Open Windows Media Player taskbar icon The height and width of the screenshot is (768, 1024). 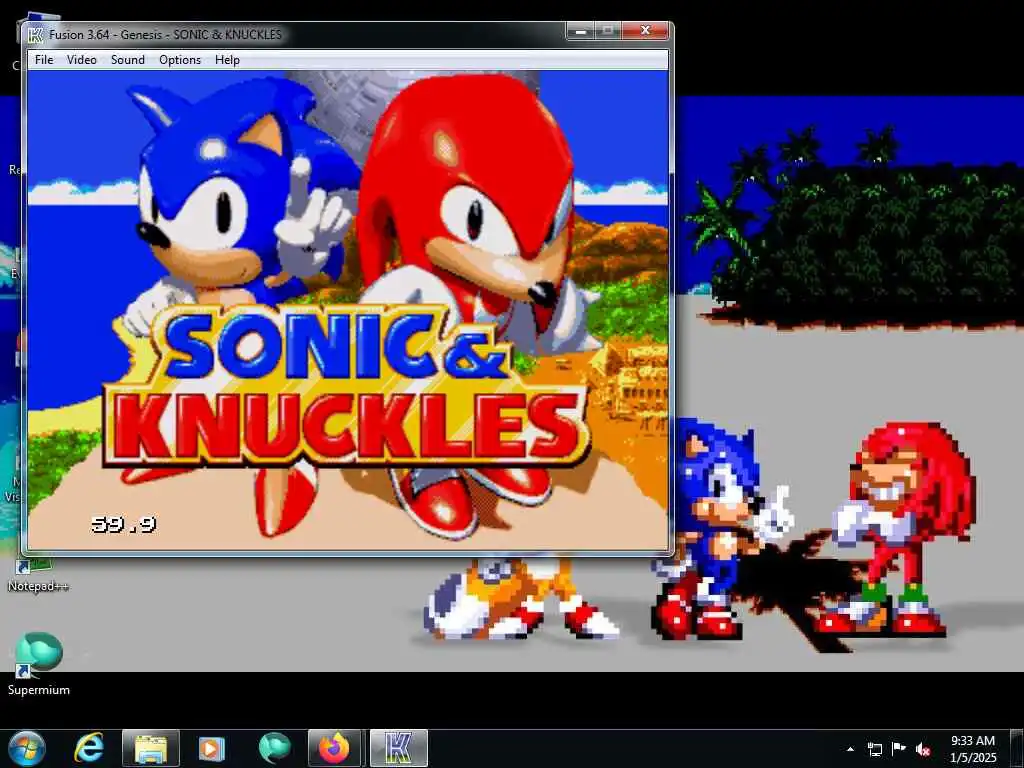(x=211, y=748)
